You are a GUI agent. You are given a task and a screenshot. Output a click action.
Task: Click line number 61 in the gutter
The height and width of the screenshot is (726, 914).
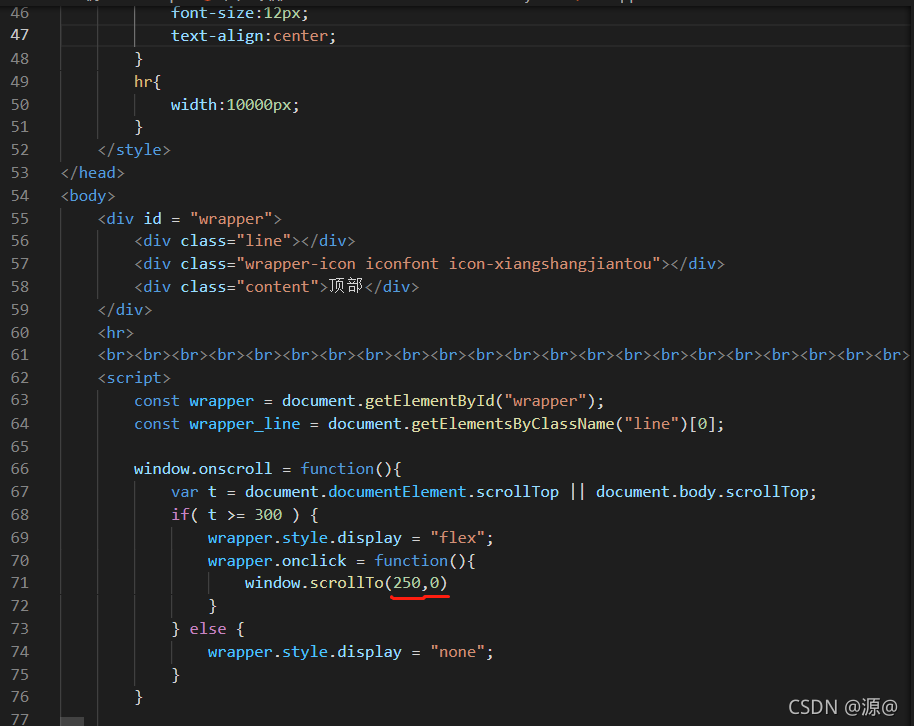(19, 355)
